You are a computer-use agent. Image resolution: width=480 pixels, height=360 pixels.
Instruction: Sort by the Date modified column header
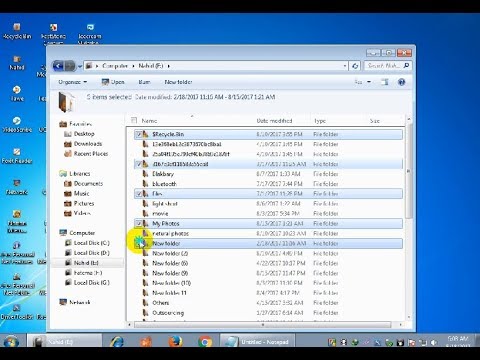(x=274, y=121)
